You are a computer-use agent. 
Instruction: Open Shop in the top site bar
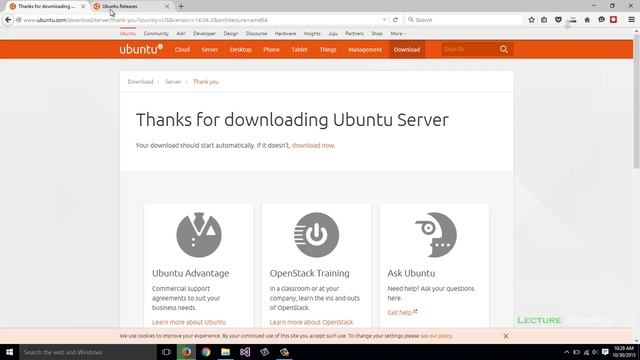click(x=377, y=33)
